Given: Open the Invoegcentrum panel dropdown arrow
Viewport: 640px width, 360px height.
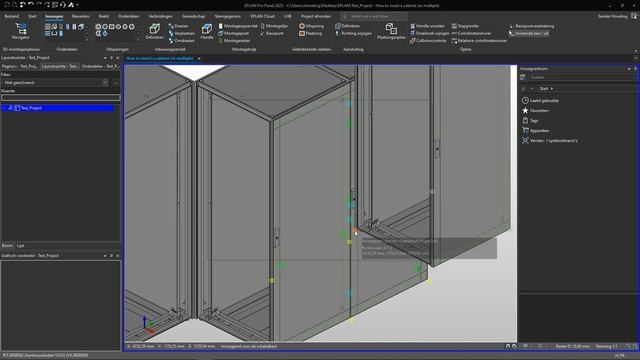Looking at the screenshot, I should [x=629, y=69].
